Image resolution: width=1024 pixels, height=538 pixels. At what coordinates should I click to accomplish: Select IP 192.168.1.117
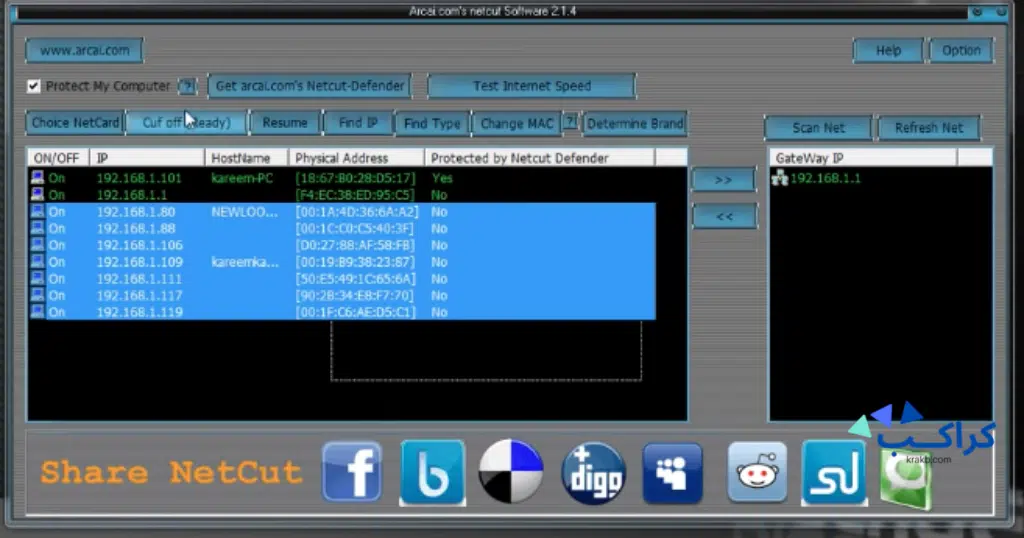pyautogui.click(x=139, y=295)
